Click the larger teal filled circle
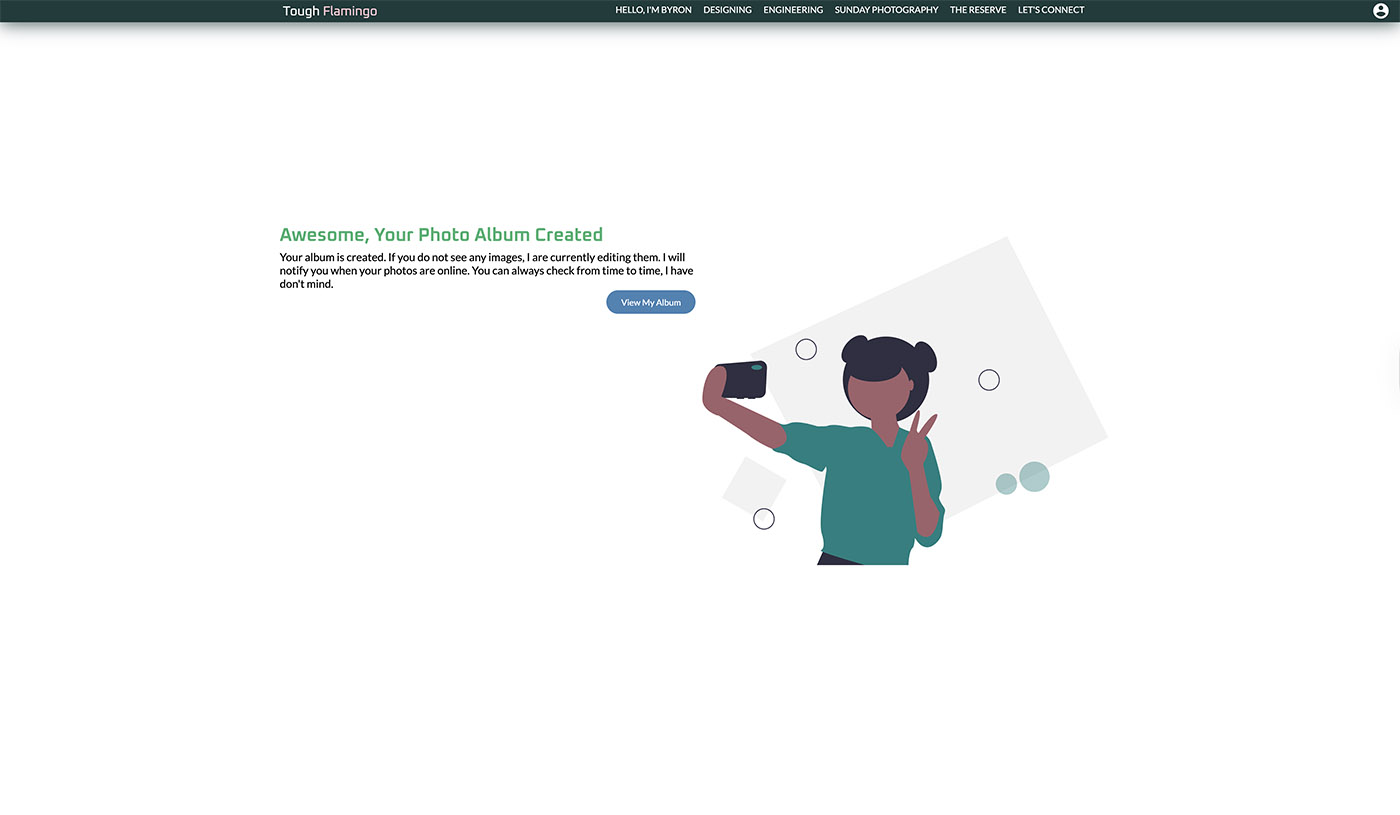 [1034, 476]
